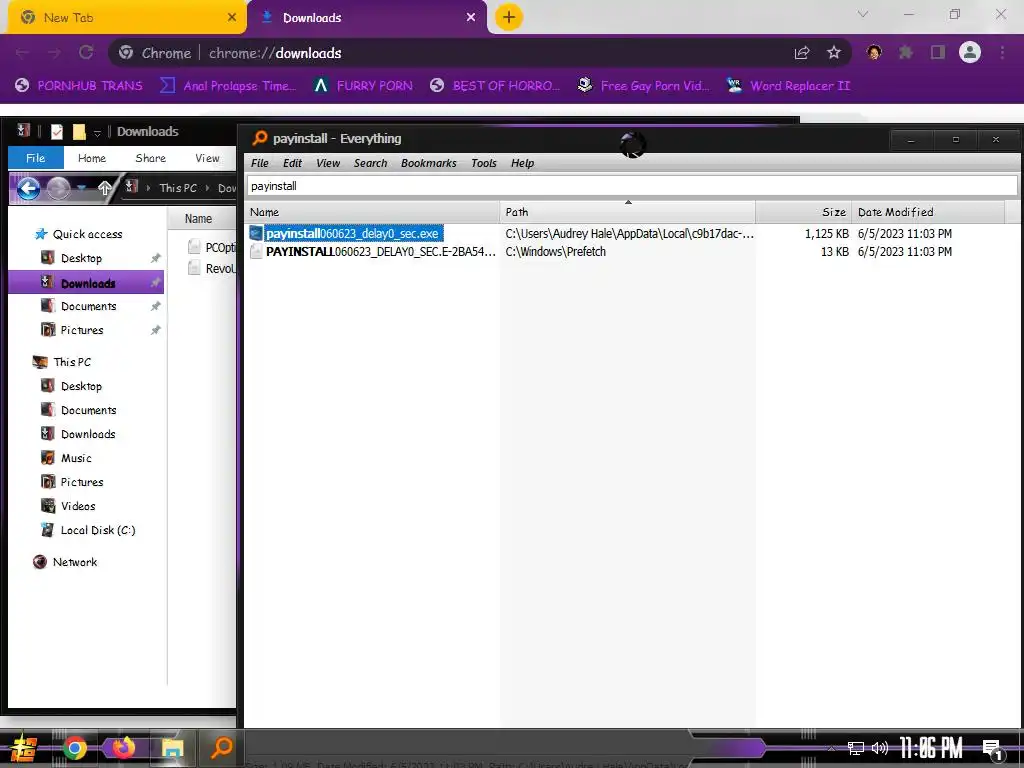Open File tab in Explorer ribbon
This screenshot has height=768, width=1024.
tap(36, 158)
